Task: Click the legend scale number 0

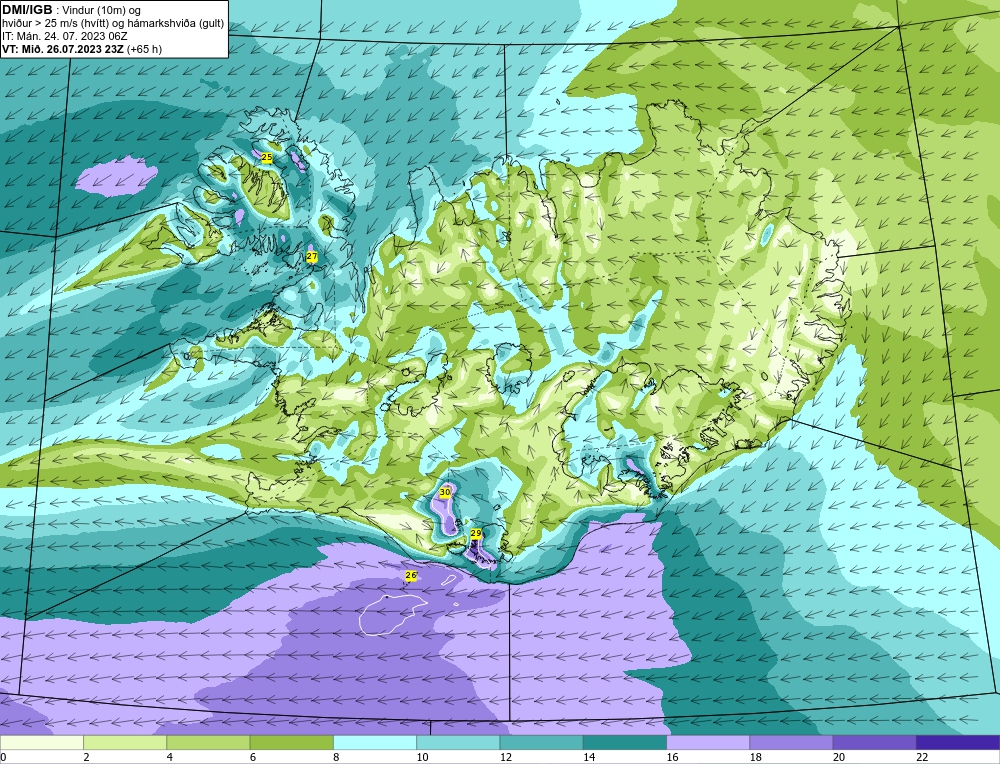Action: (3, 757)
